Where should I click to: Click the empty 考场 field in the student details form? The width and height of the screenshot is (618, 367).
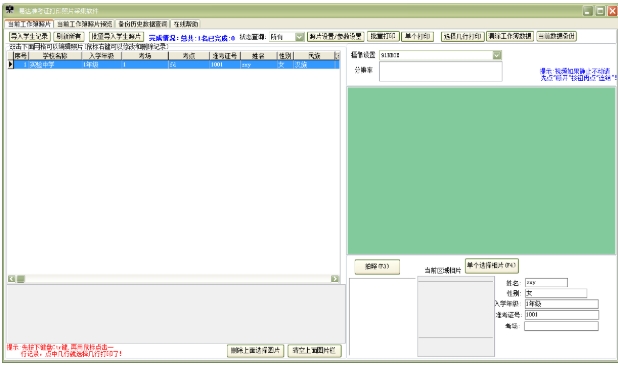click(561, 326)
